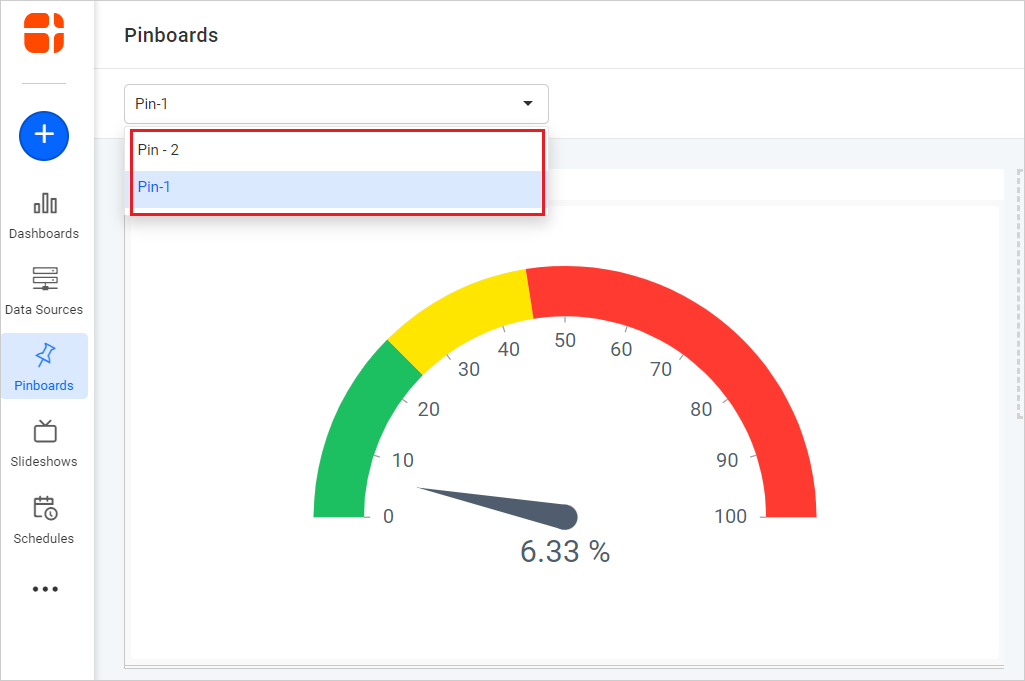Click the orange Bold BI logo
Image resolution: width=1025 pixels, height=681 pixels.
pyautogui.click(x=44, y=33)
